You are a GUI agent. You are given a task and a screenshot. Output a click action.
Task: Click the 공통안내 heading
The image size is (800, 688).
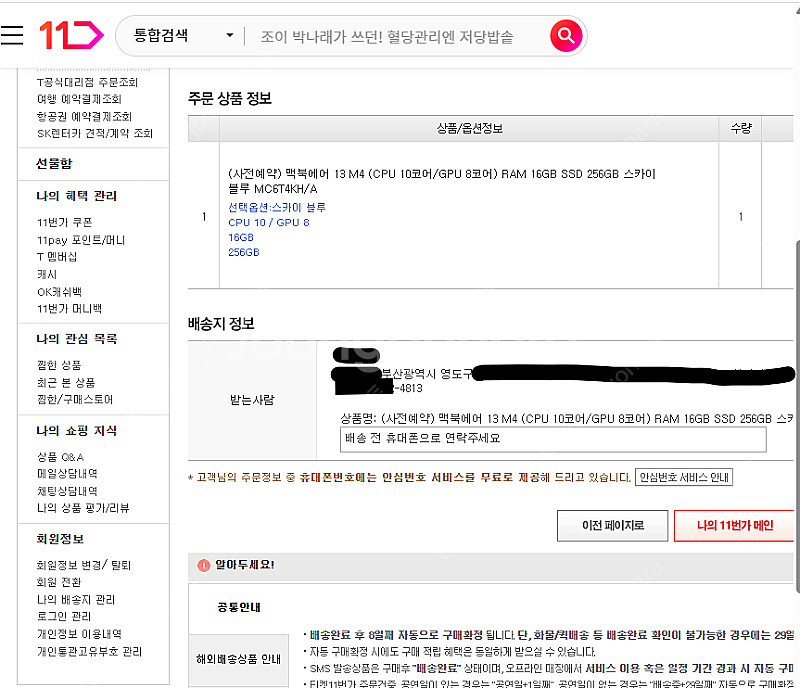[239, 607]
